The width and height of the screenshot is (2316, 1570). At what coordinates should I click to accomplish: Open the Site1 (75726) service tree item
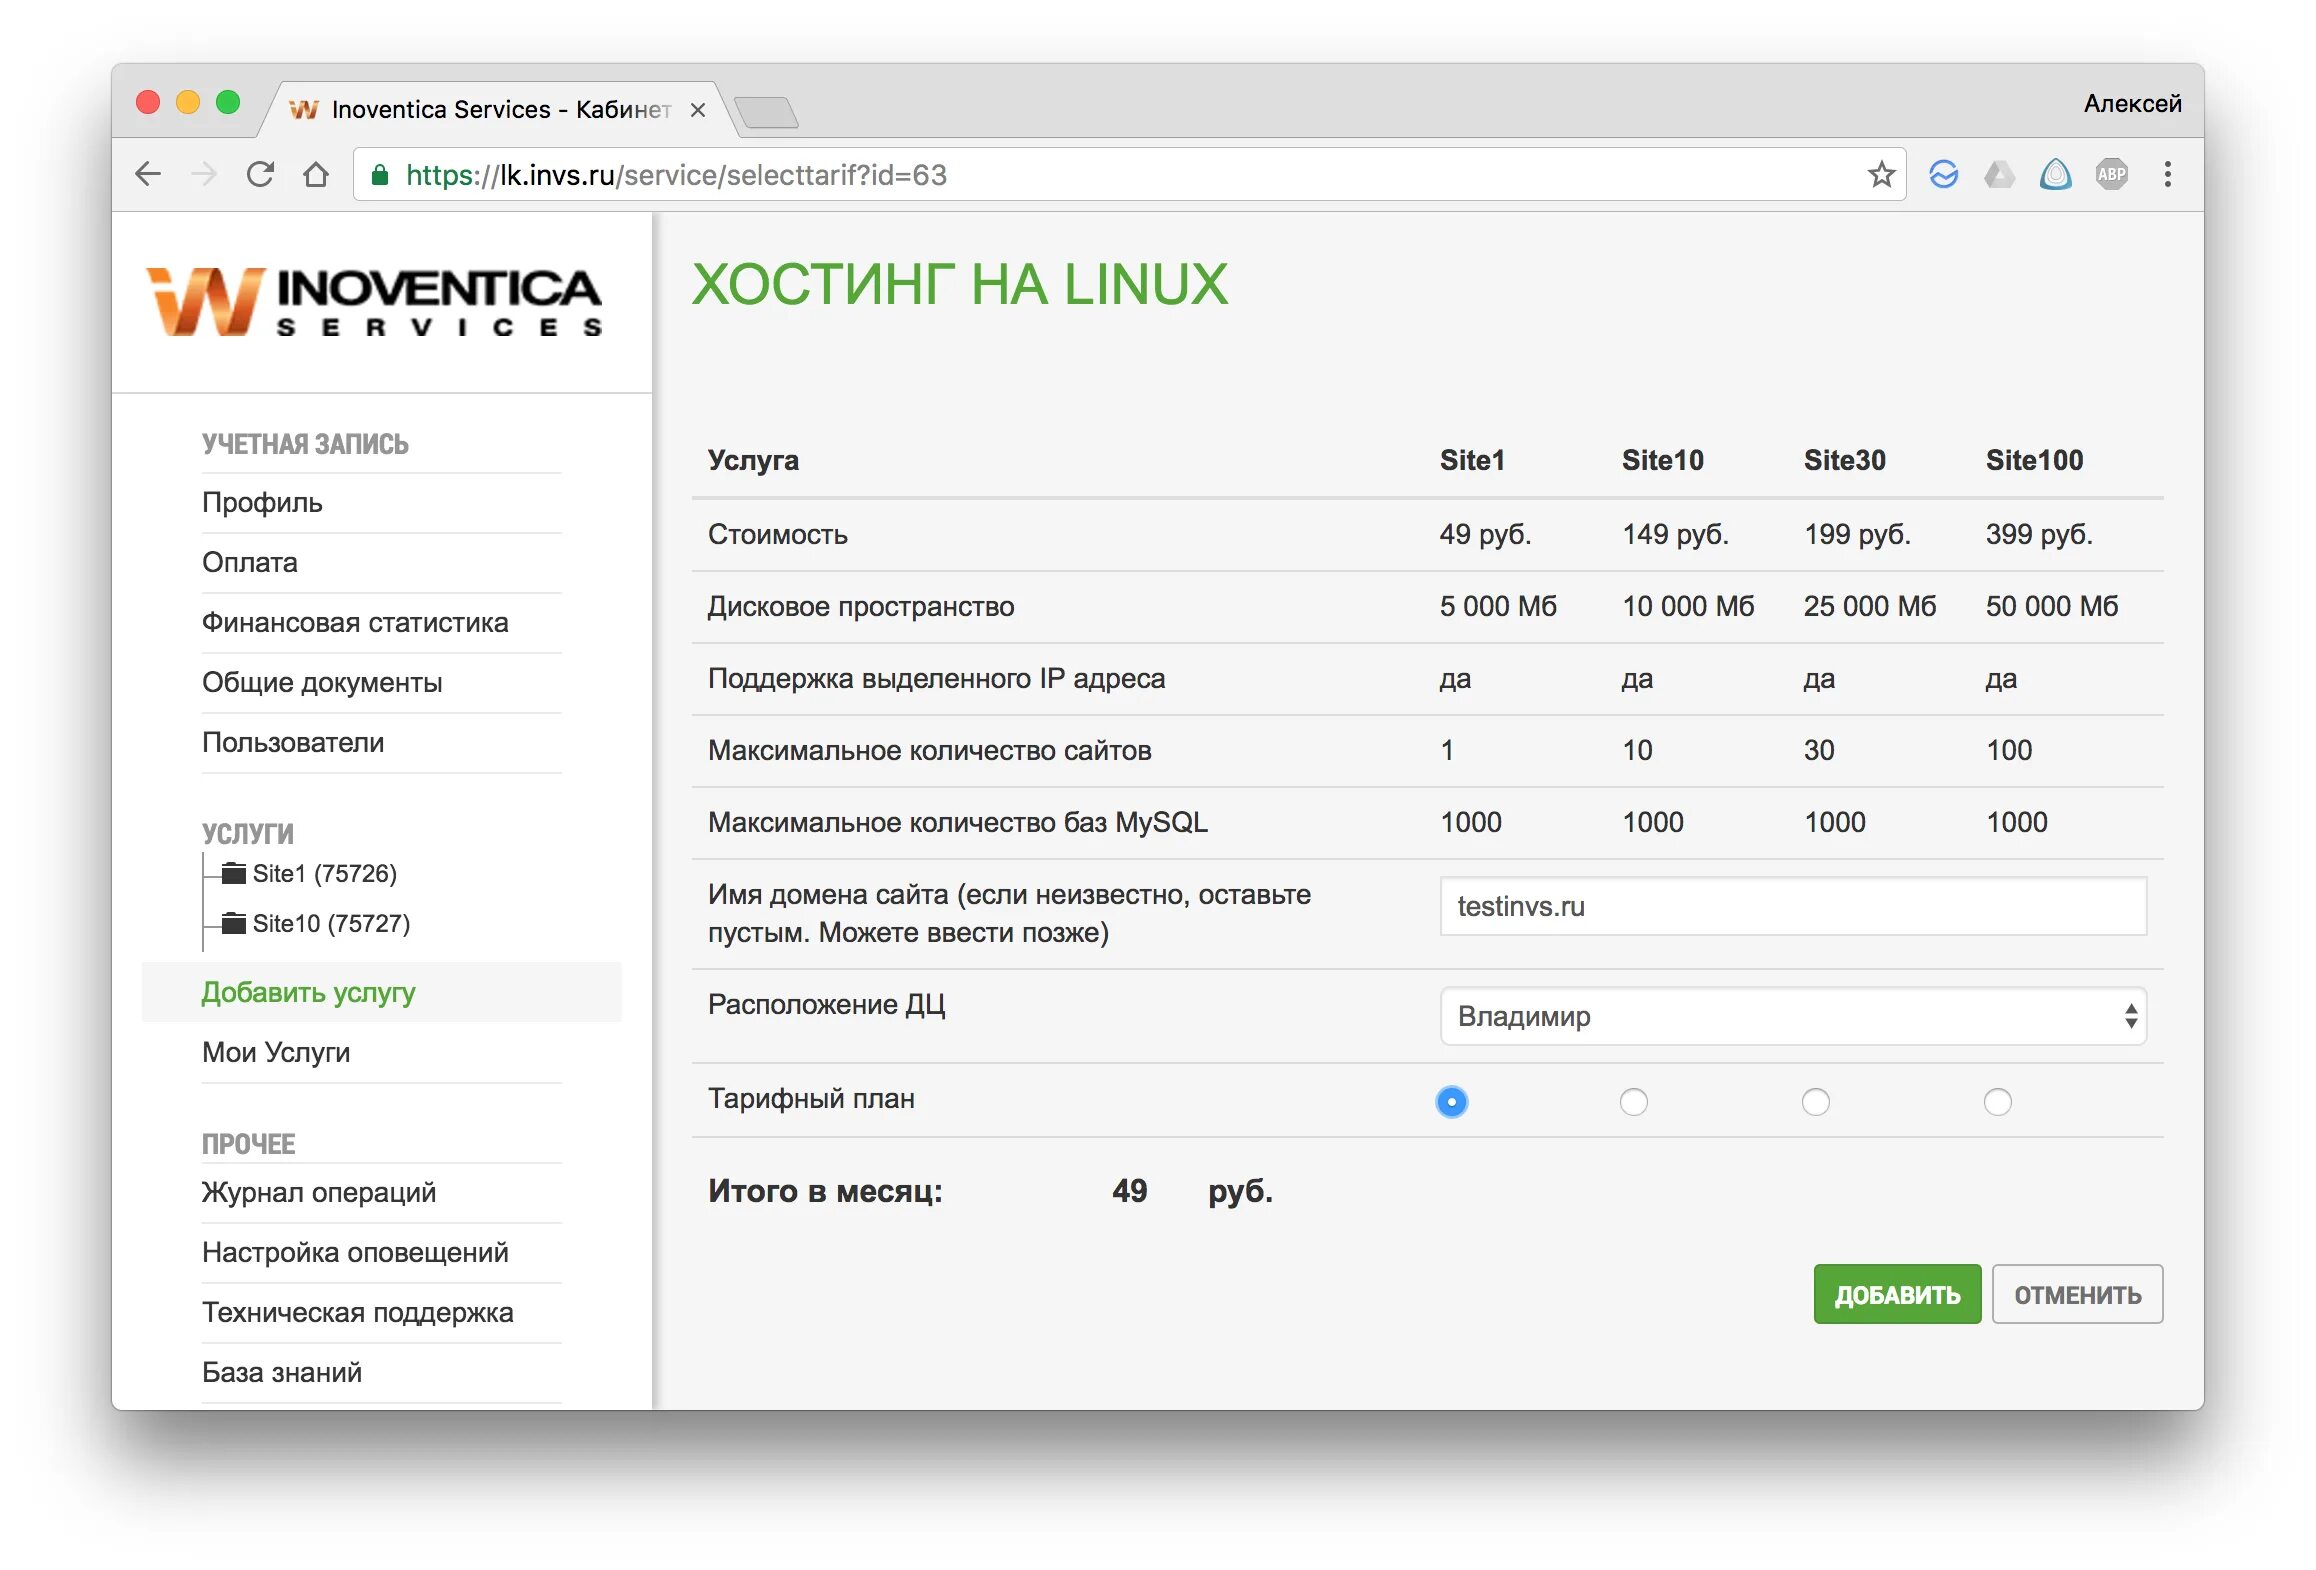(x=324, y=873)
